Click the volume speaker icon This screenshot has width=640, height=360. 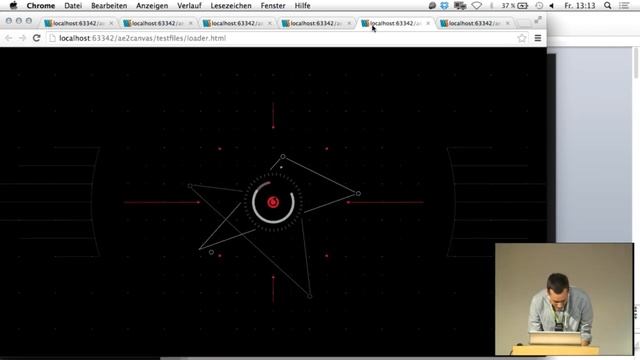pos(552,5)
